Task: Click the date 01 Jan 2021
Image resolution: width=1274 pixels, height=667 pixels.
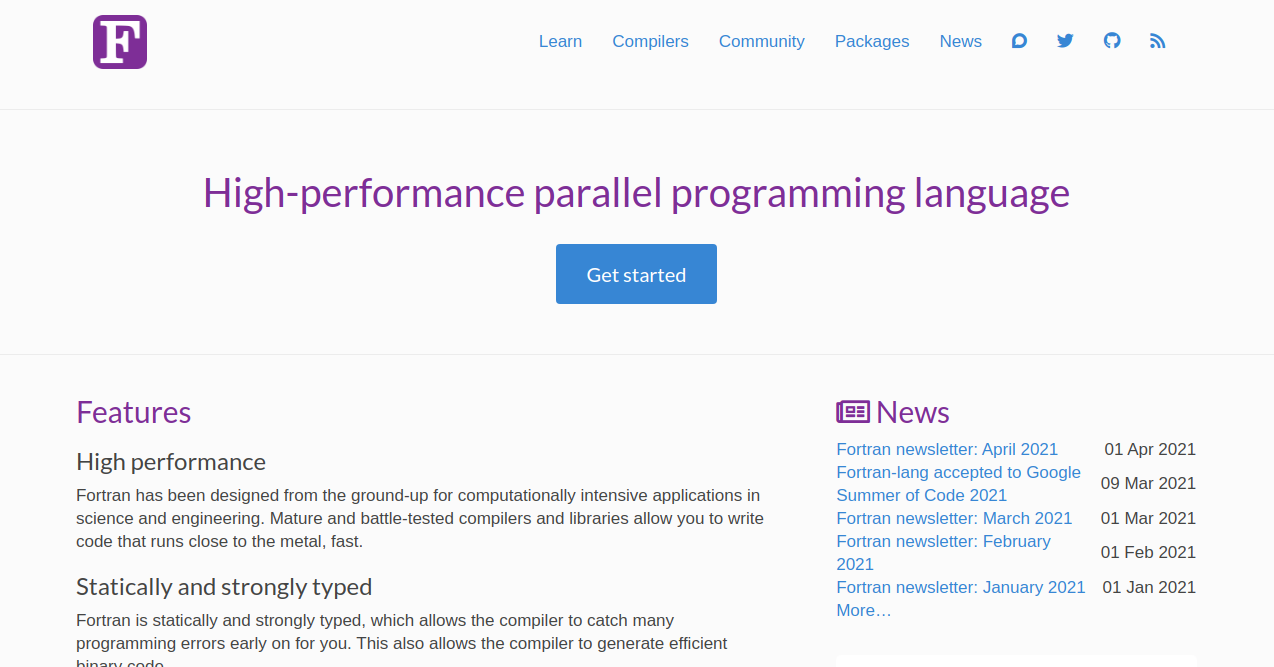Action: click(1149, 587)
